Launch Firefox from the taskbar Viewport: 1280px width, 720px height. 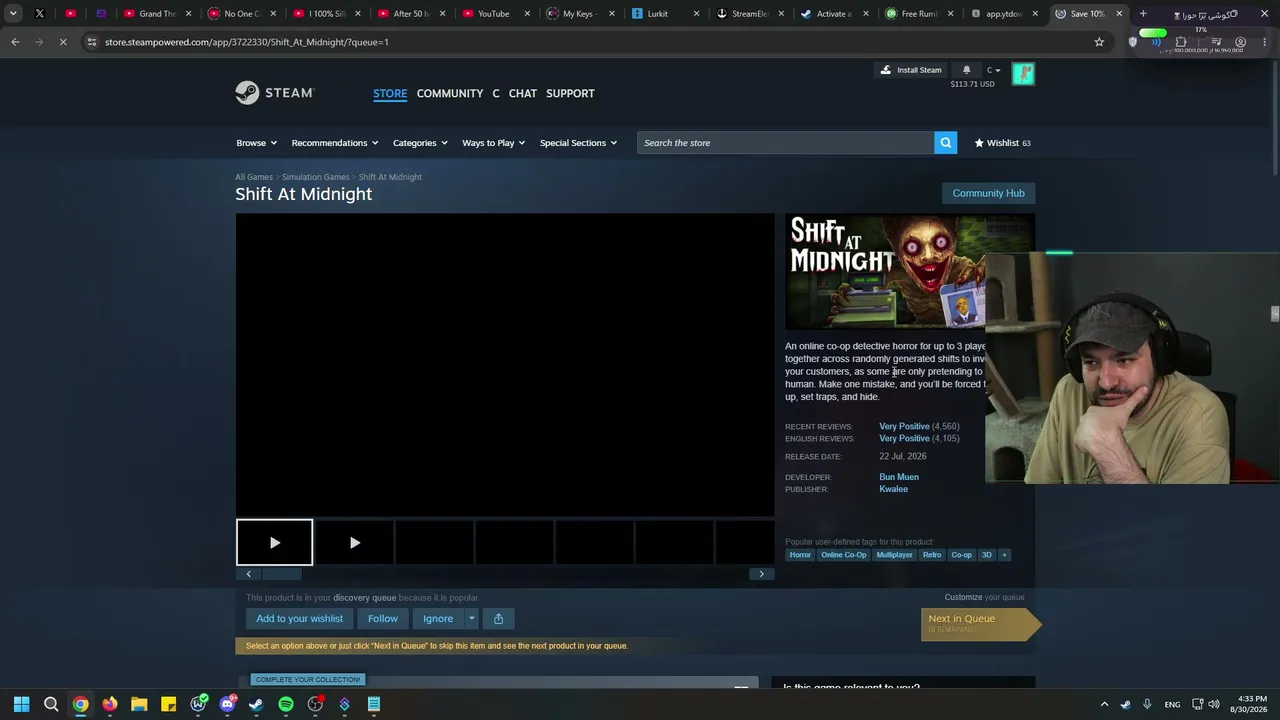point(110,704)
